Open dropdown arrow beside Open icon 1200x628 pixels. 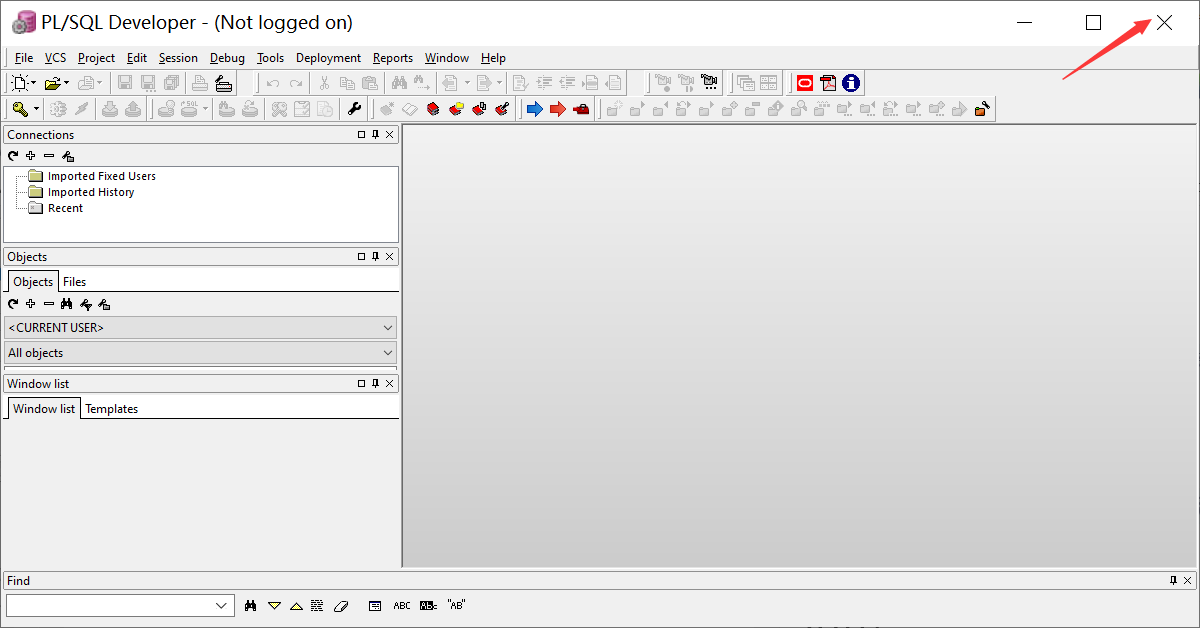pyautogui.click(x=67, y=83)
